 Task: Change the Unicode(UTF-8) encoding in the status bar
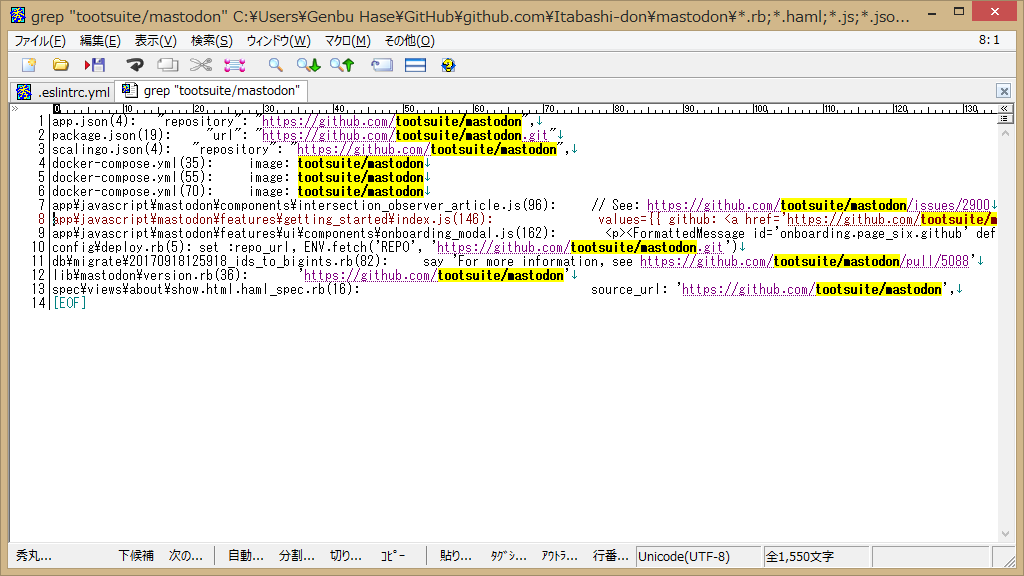[684, 556]
